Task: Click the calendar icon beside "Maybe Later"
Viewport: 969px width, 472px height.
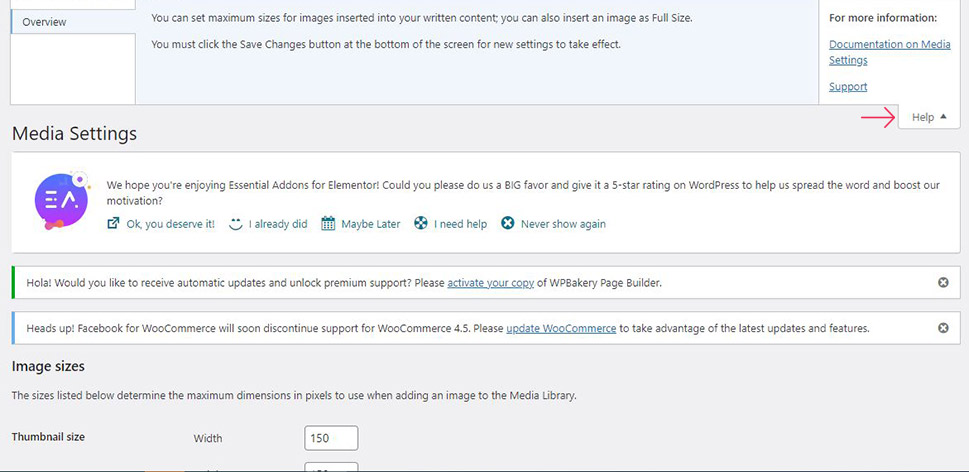Action: (x=328, y=224)
